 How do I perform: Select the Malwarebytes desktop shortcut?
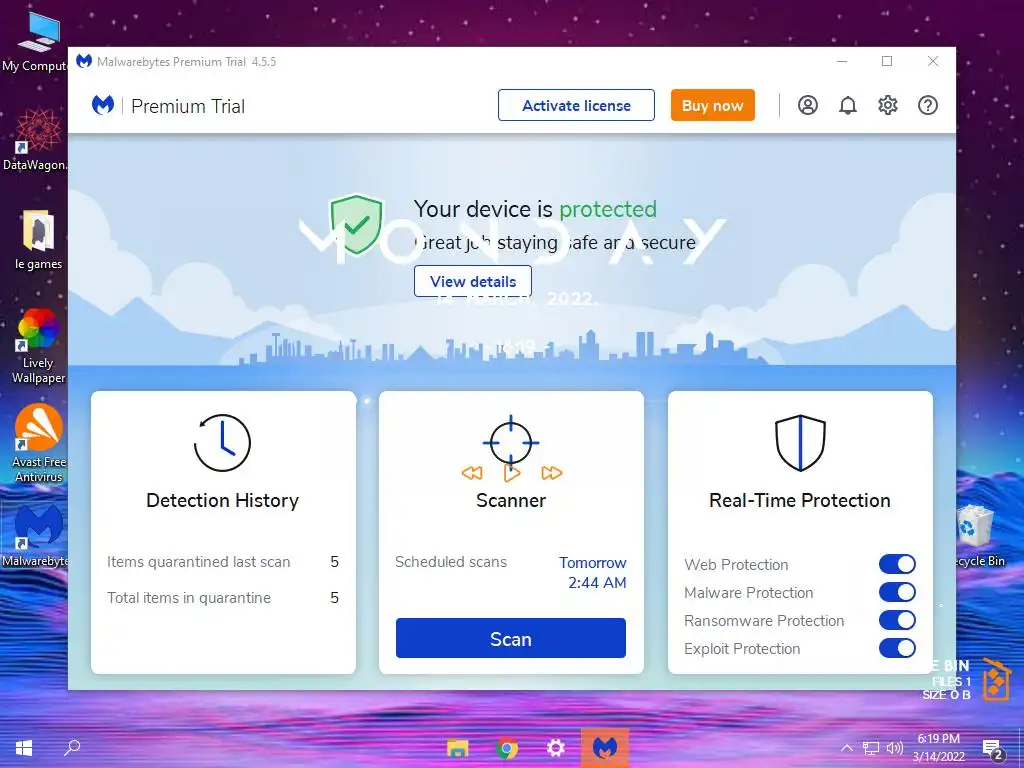[x=36, y=536]
